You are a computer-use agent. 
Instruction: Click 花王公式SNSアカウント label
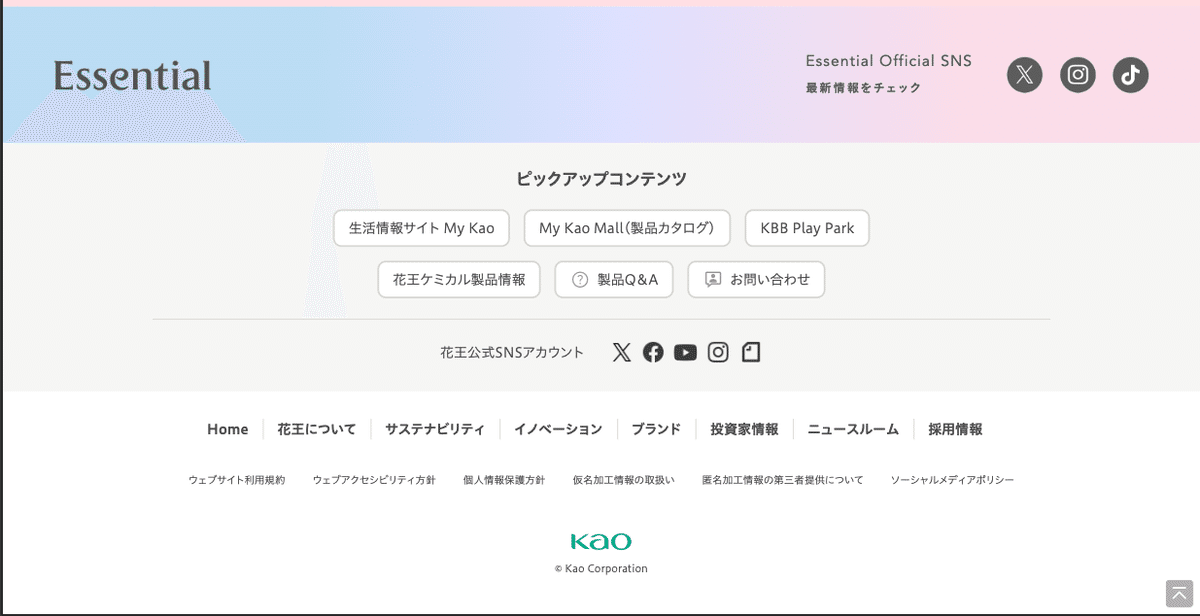pyautogui.click(x=512, y=352)
